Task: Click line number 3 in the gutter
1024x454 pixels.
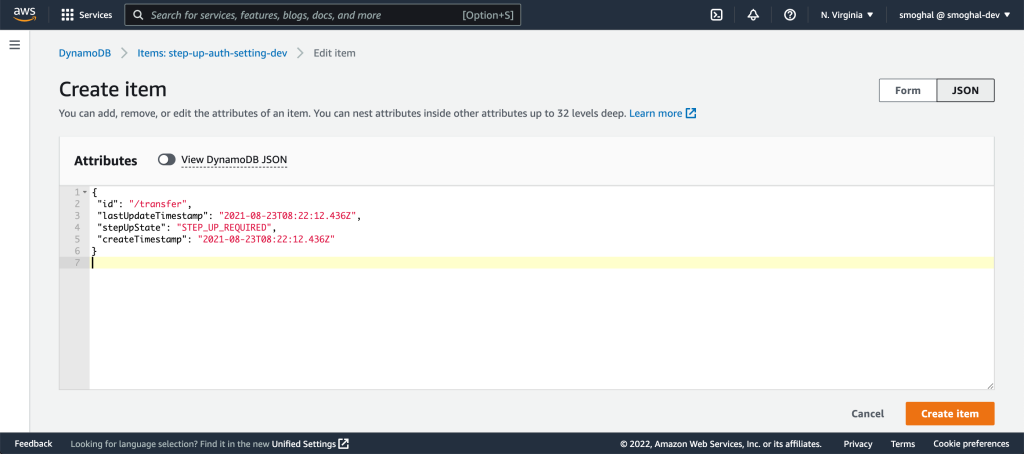Action: tap(77, 216)
